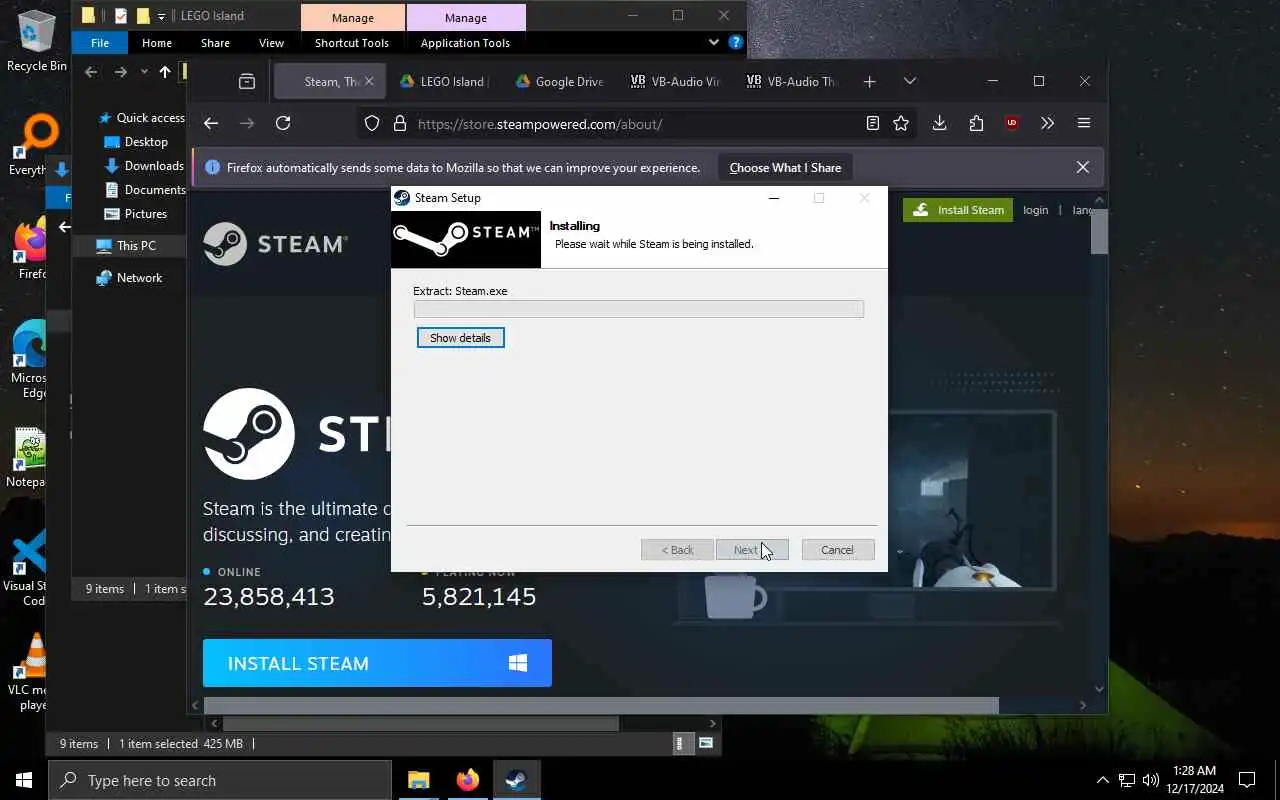Open the Recycle Bin desktop icon
Viewport: 1280px width, 800px height.
pos(36,41)
